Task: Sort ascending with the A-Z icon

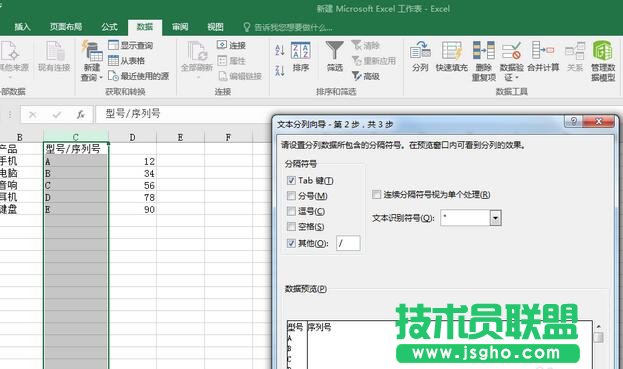Action: (280, 50)
